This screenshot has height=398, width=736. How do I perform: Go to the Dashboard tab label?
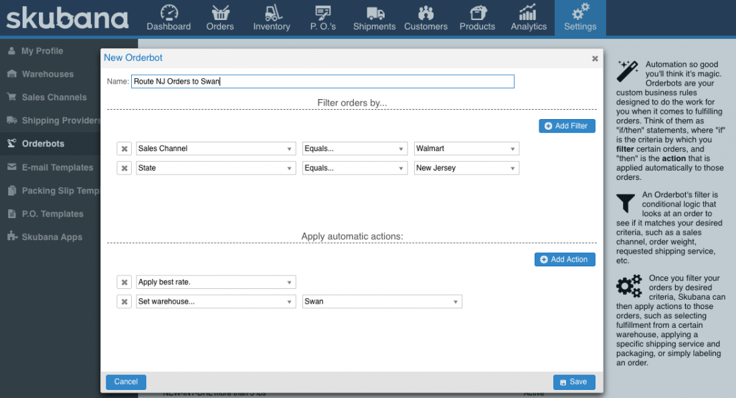click(169, 27)
